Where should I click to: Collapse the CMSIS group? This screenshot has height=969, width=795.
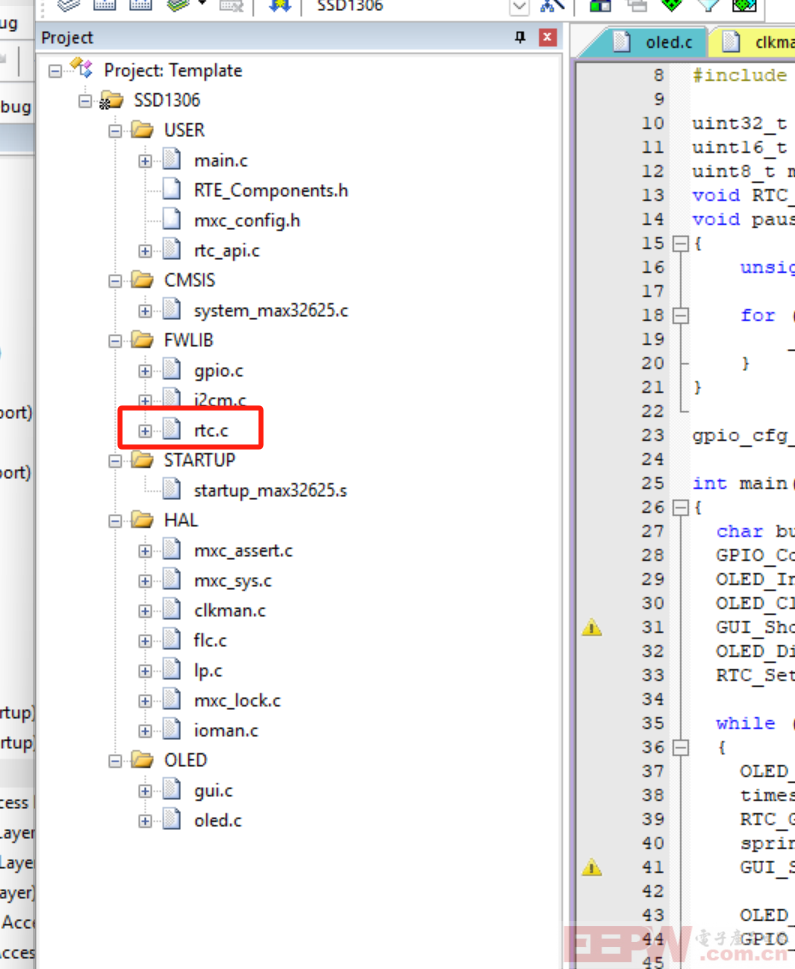point(115,281)
